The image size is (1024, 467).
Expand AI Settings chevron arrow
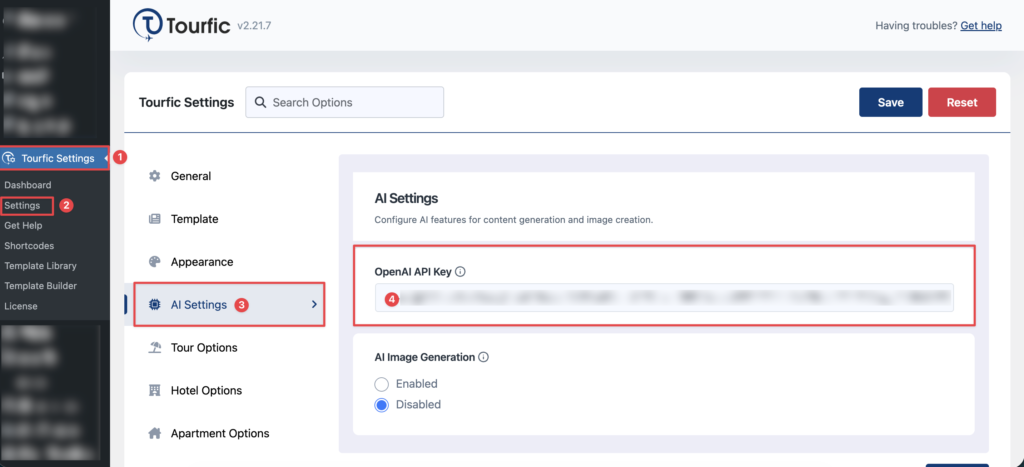point(314,304)
